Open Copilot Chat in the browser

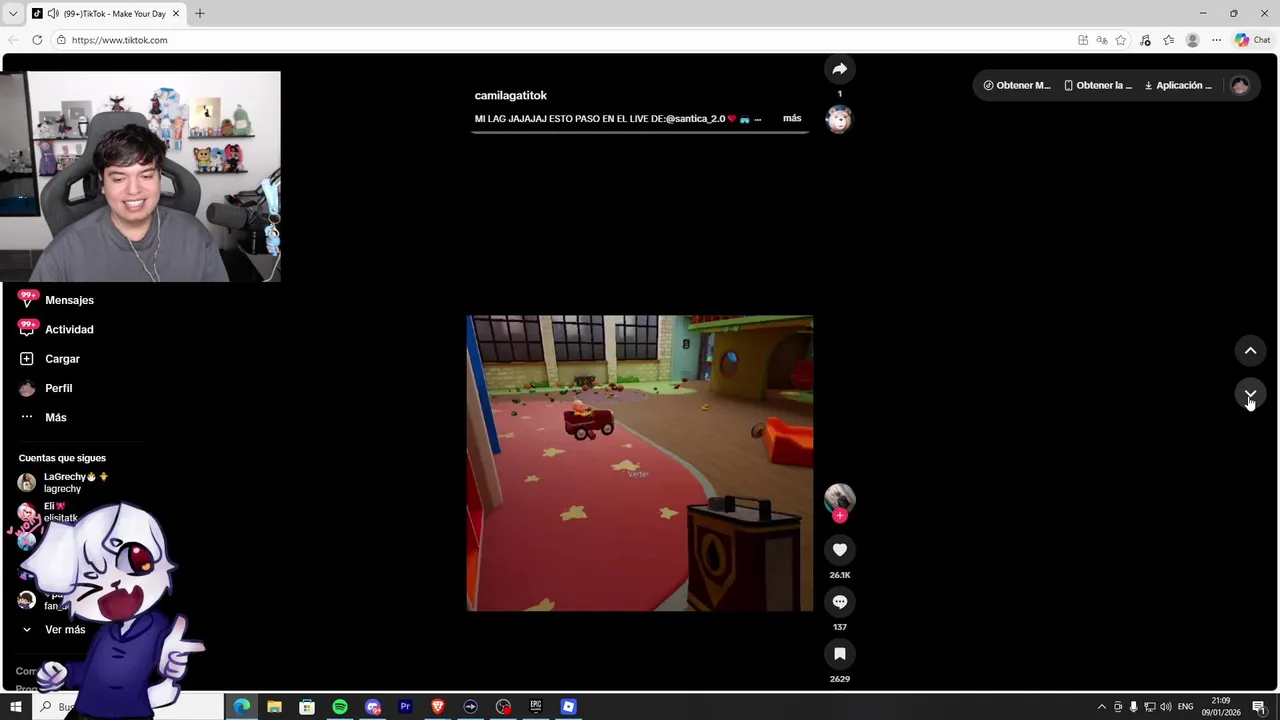(x=1252, y=40)
